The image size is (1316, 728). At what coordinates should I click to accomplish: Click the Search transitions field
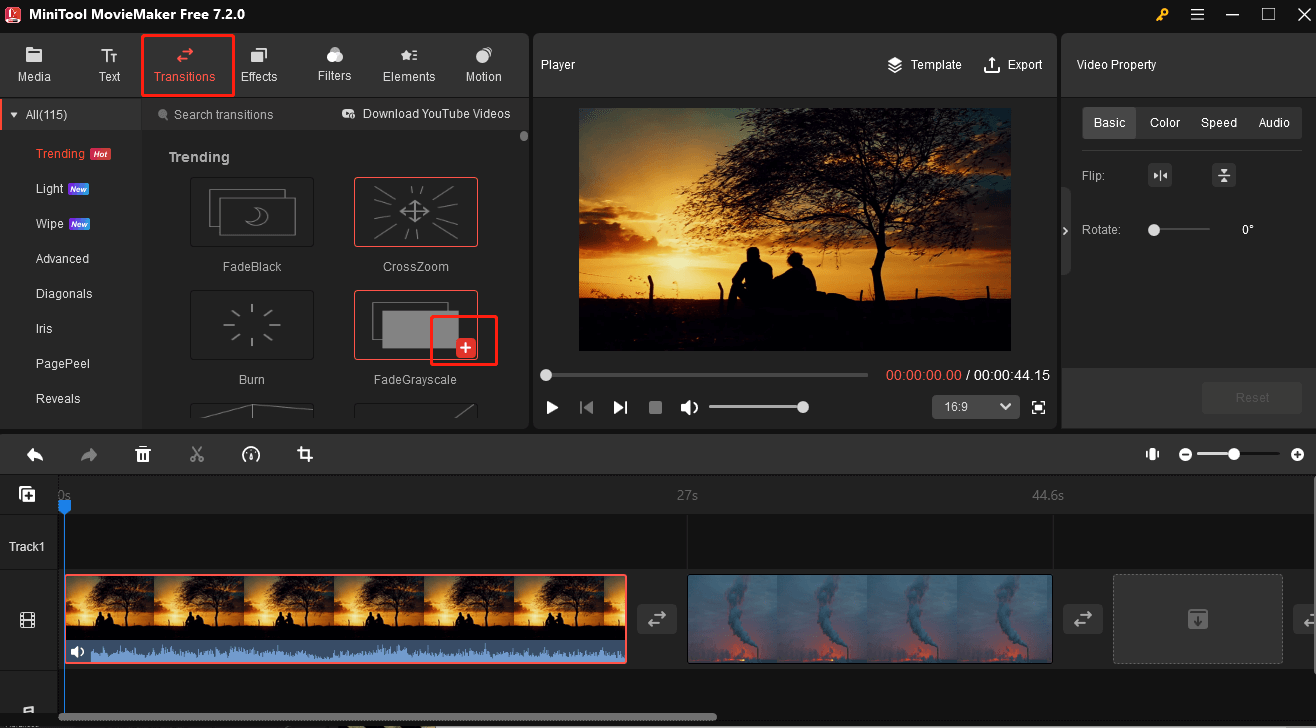(x=223, y=115)
